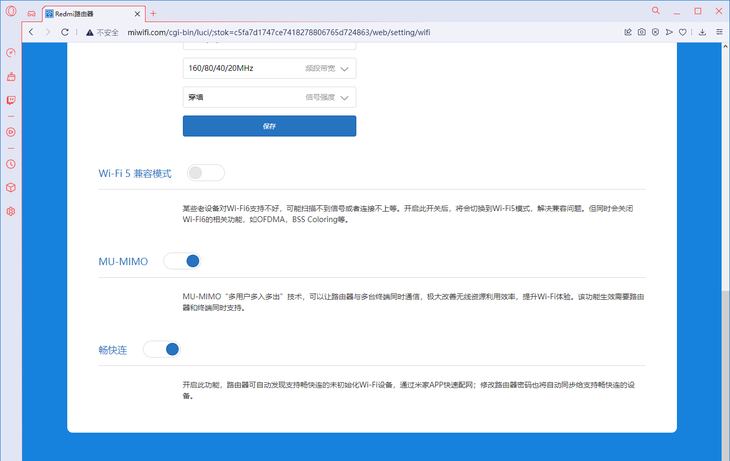The height and width of the screenshot is (461, 730).
Task: Open GX Control speedometer in sidebar
Action: pyautogui.click(x=11, y=53)
